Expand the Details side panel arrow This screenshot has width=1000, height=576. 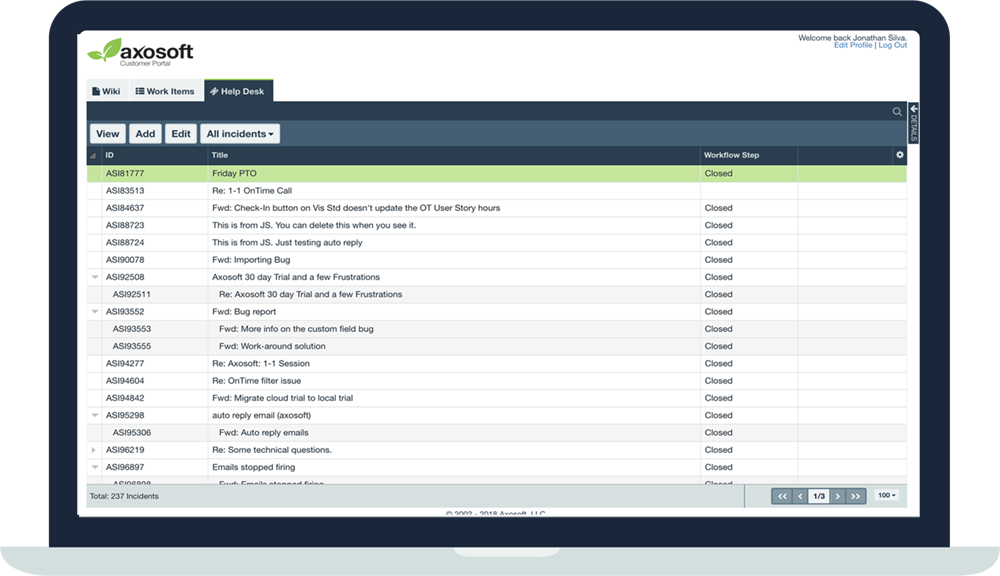pos(913,109)
